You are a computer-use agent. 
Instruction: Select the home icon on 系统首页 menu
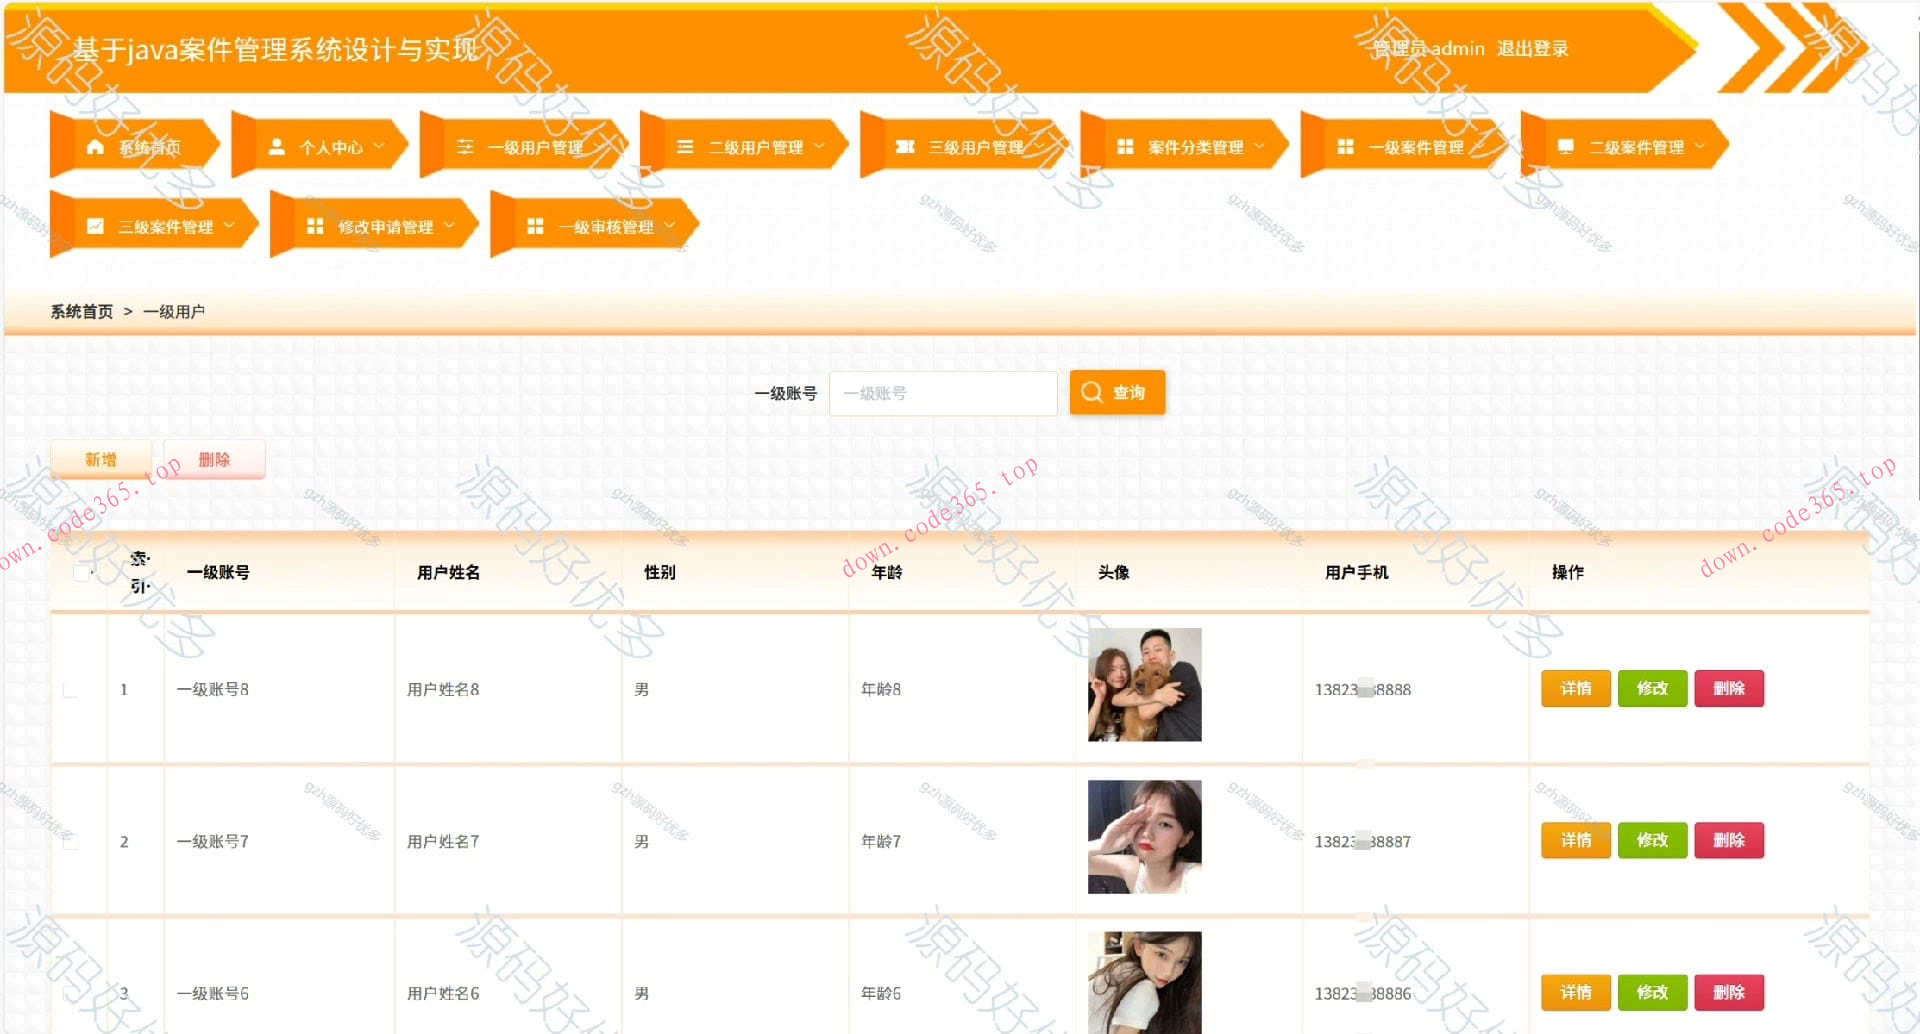(94, 146)
